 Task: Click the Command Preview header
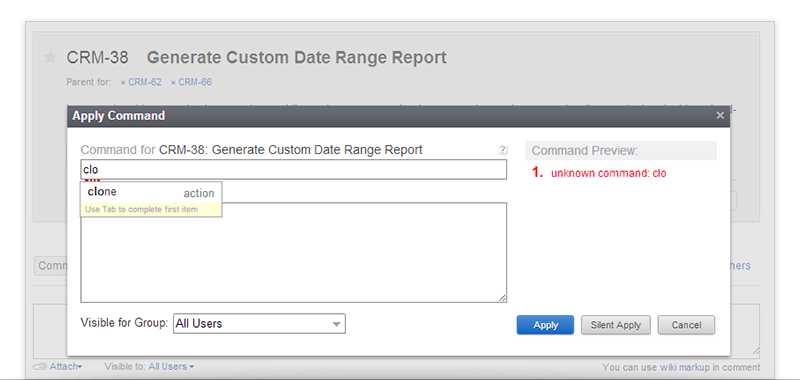(x=621, y=150)
